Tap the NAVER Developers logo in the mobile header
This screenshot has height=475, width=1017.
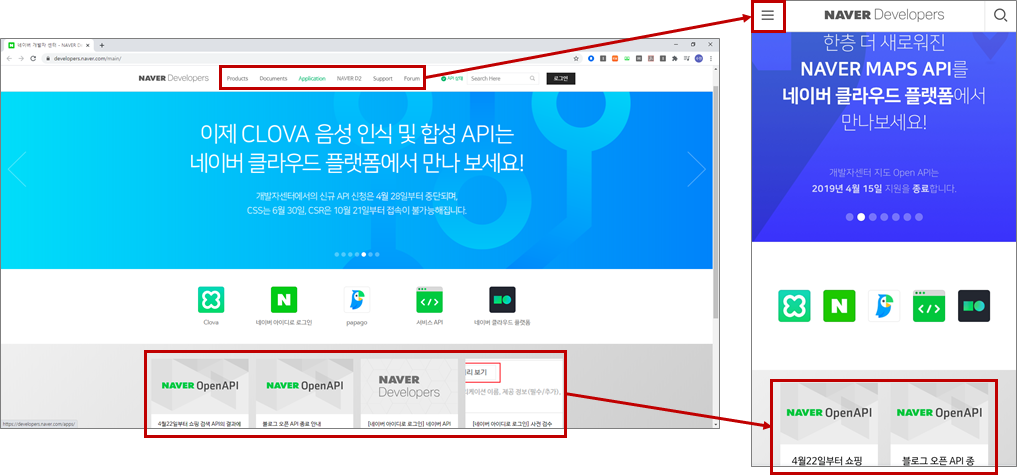(884, 15)
